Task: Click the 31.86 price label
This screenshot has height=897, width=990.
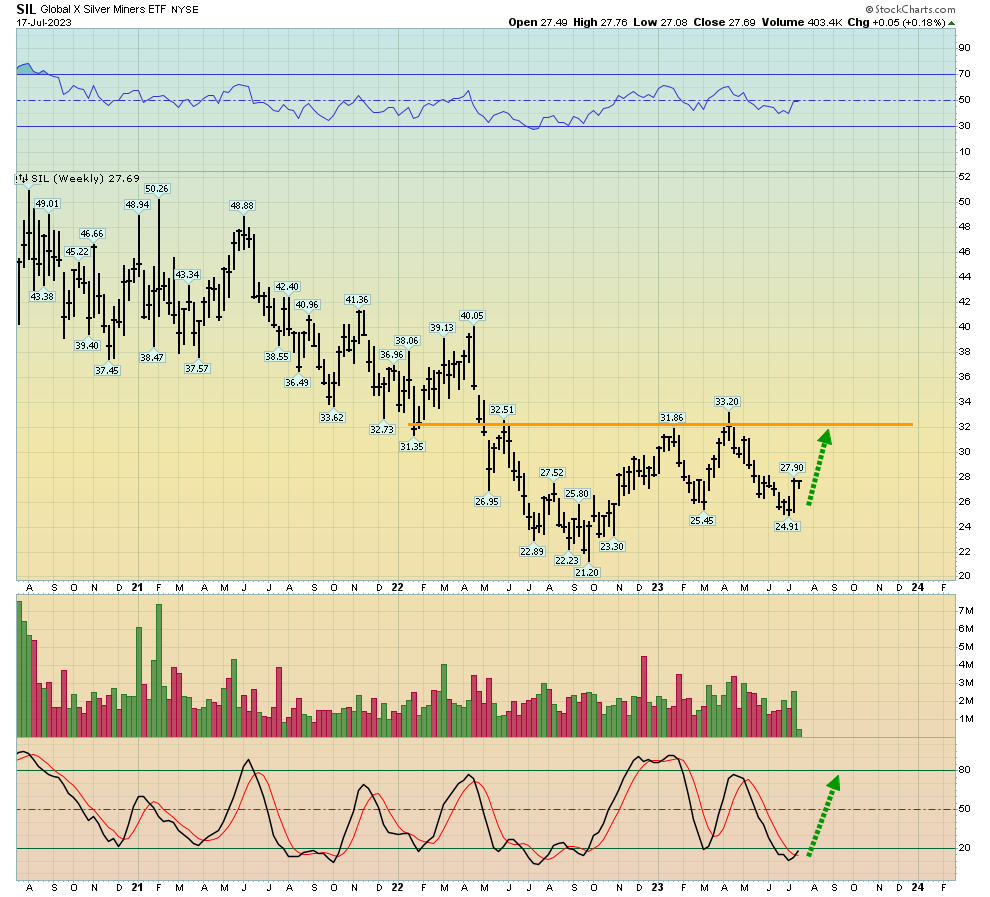Action: pos(672,418)
